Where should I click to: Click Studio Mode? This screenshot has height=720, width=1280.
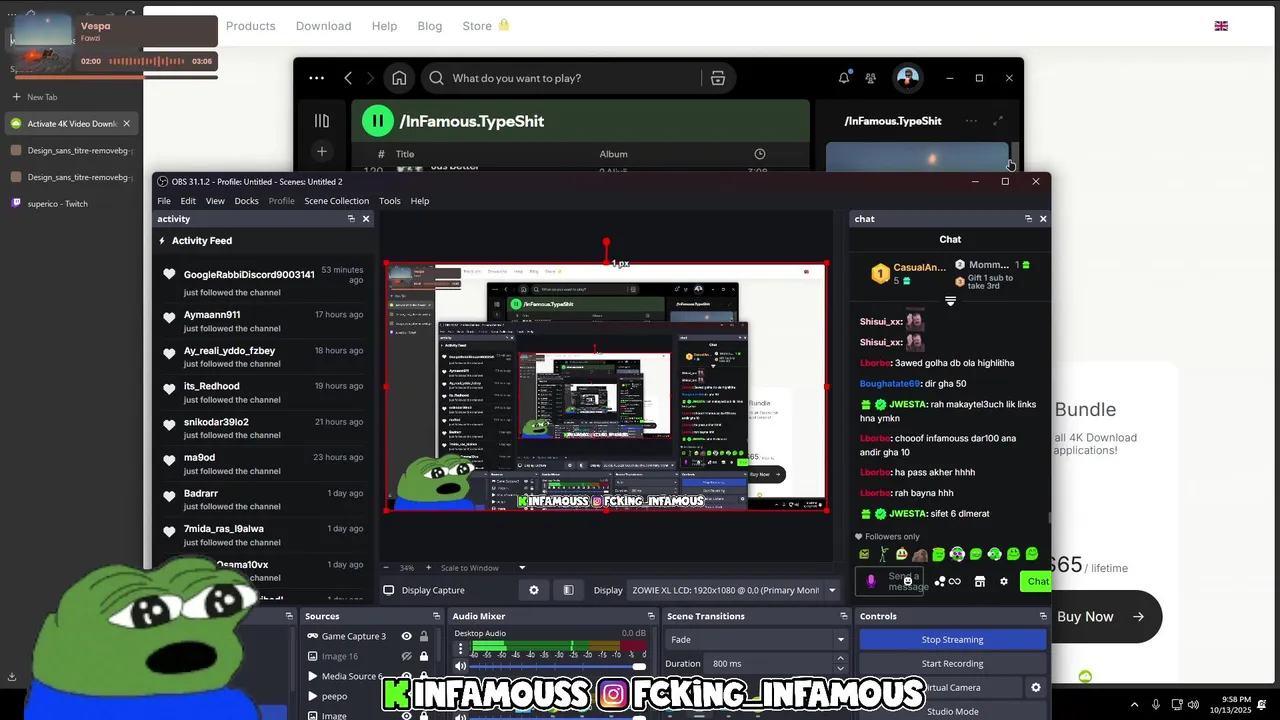point(952,712)
